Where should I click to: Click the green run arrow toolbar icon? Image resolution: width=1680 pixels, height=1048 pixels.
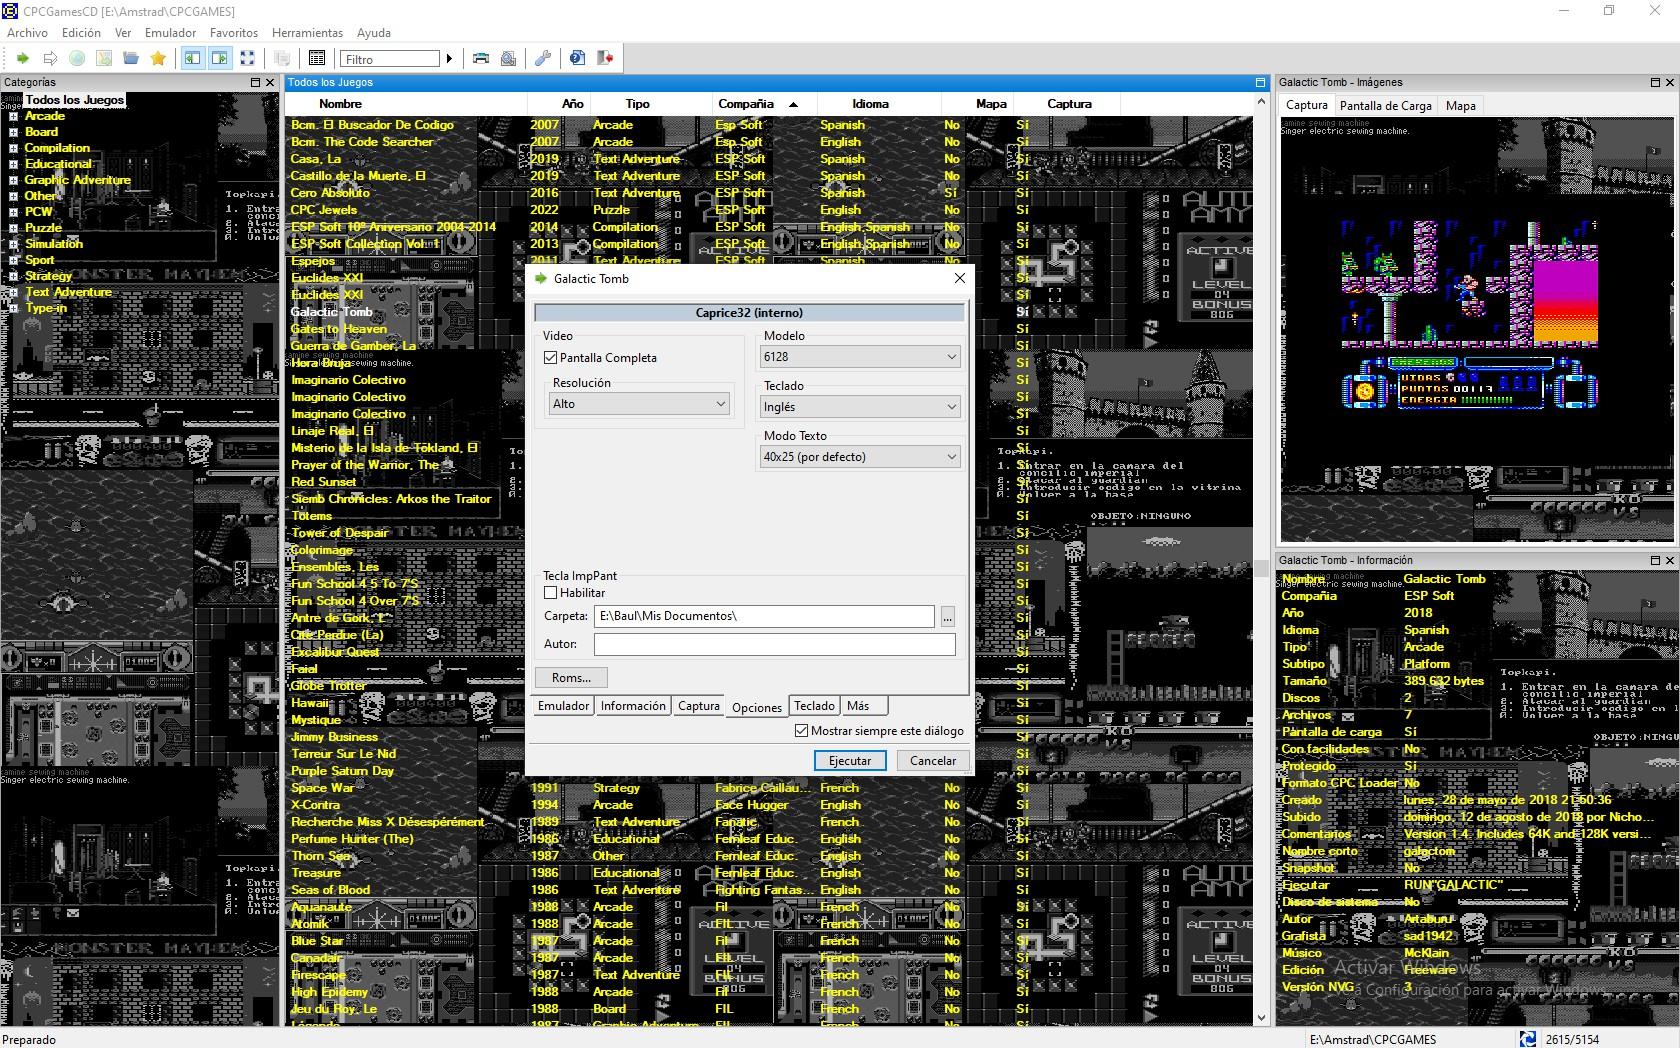pyautogui.click(x=22, y=58)
